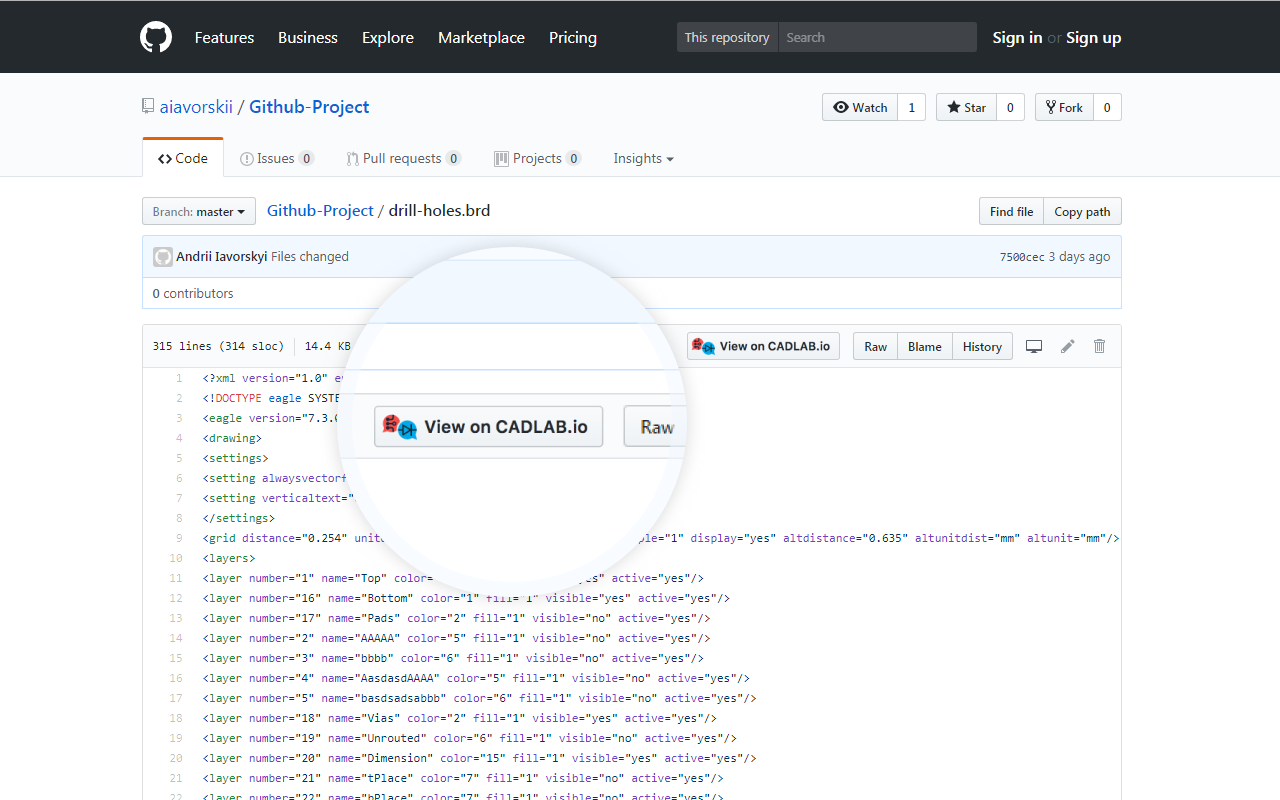This screenshot has height=800, width=1280.
Task: Click the GitHub Octocat logo
Action: (x=156, y=36)
